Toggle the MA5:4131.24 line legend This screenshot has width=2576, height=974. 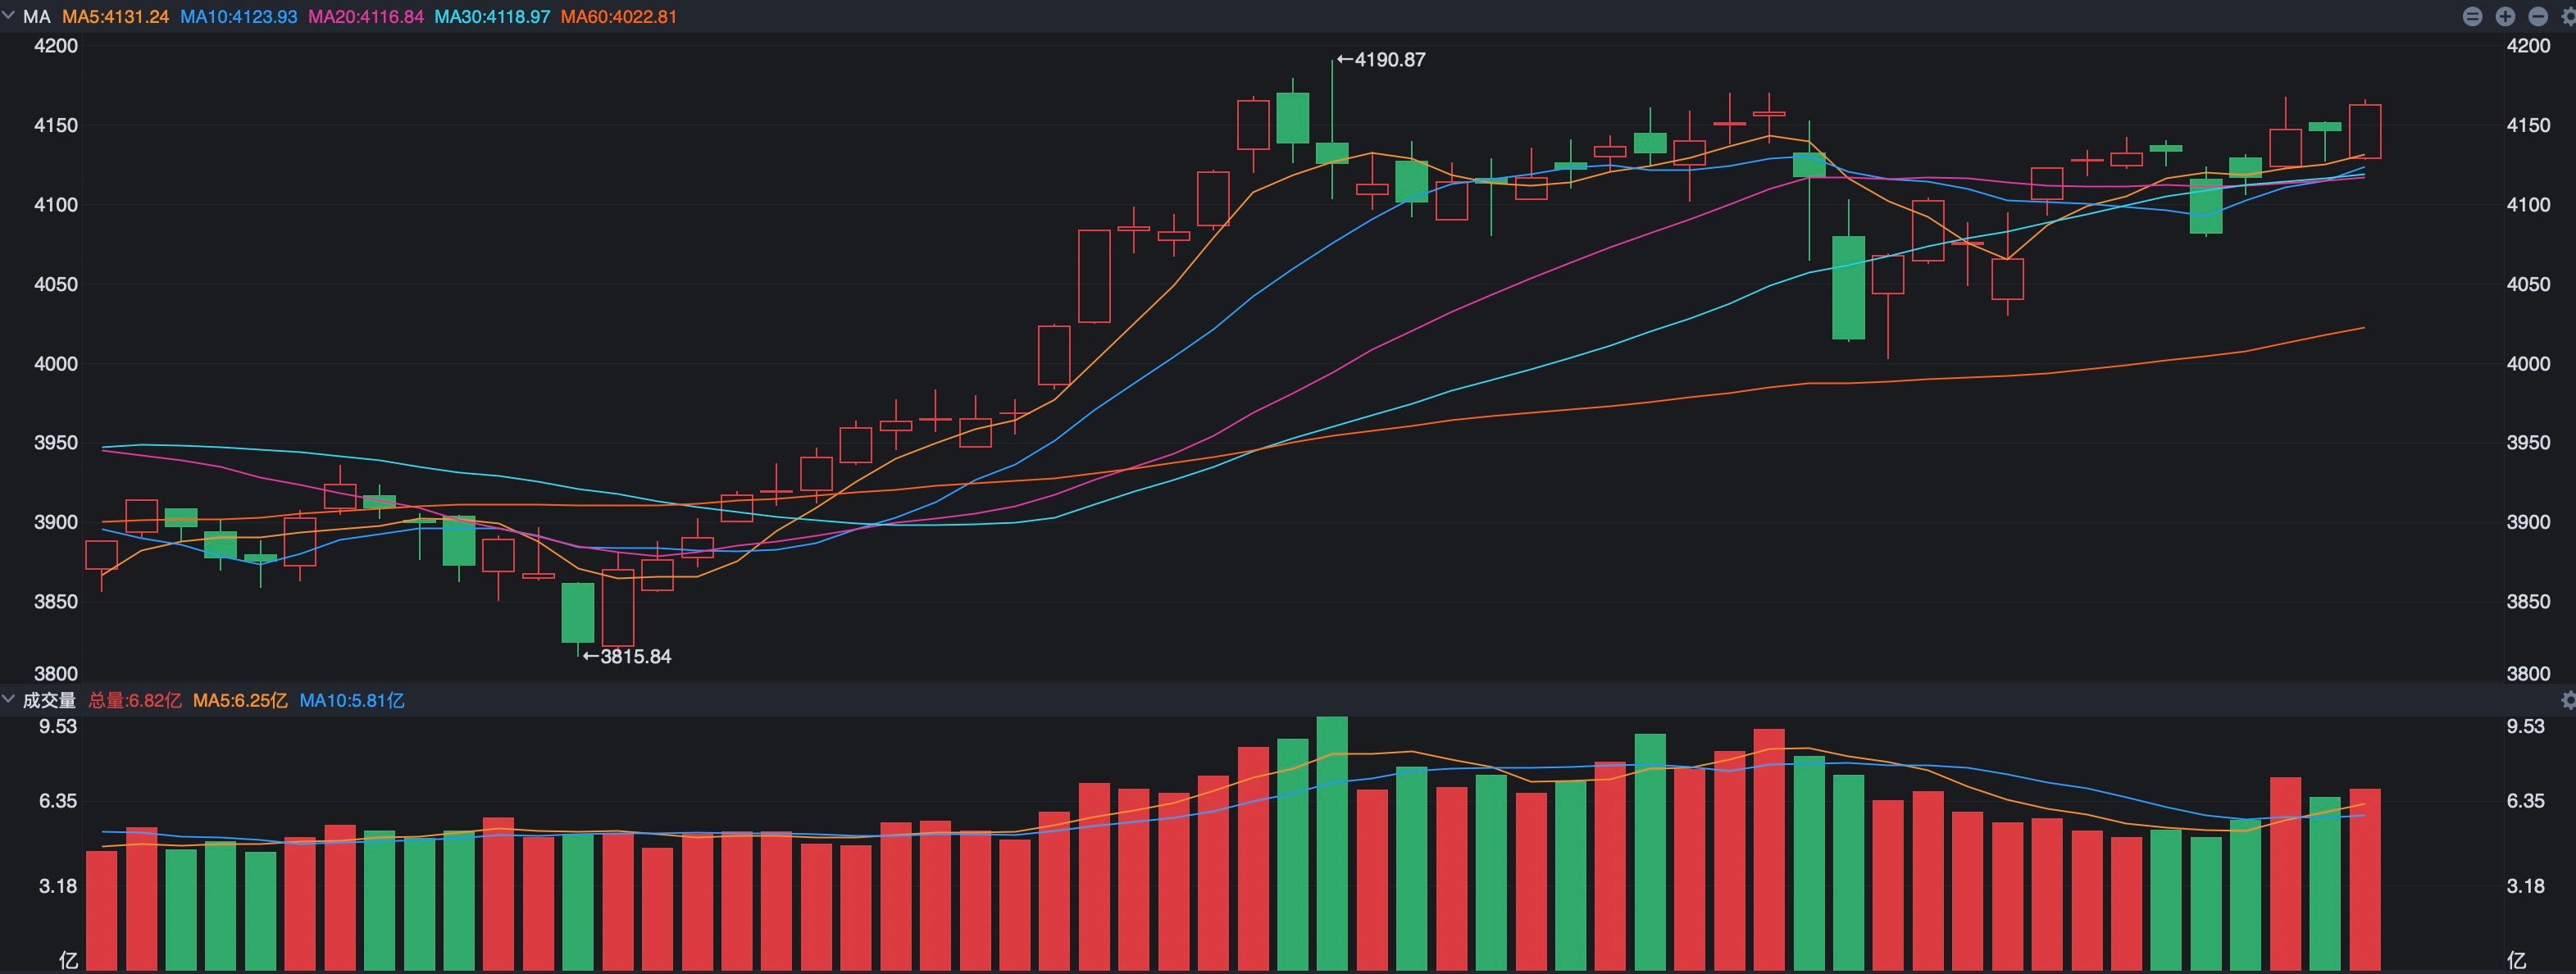115,17
